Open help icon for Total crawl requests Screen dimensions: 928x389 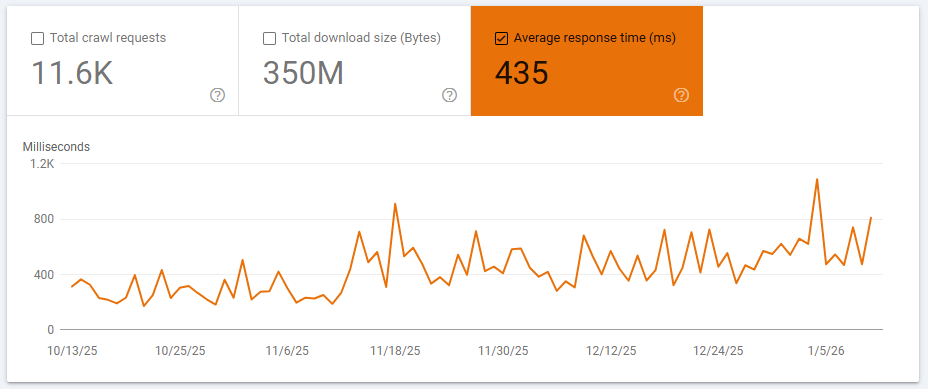tap(217, 95)
